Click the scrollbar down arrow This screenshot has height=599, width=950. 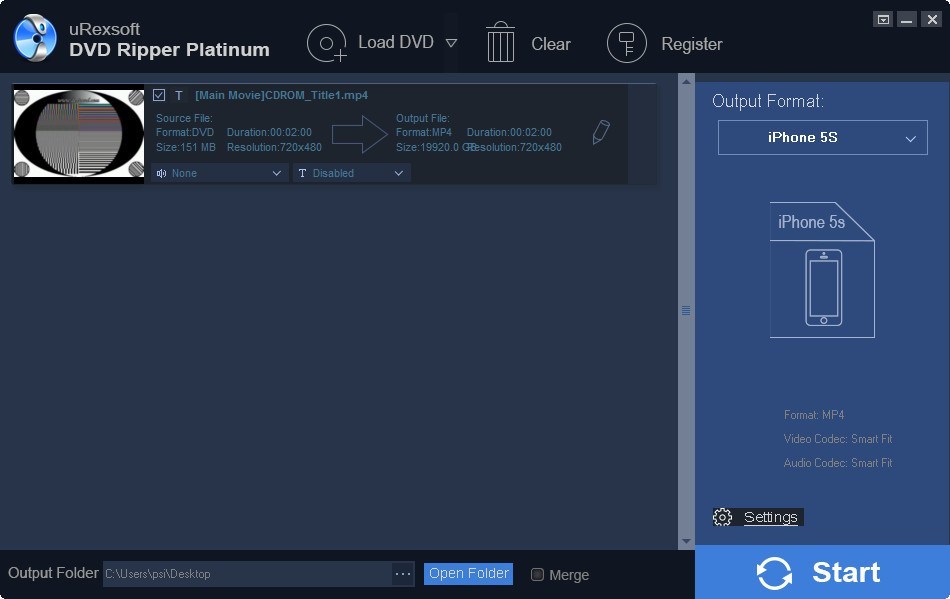coord(686,541)
